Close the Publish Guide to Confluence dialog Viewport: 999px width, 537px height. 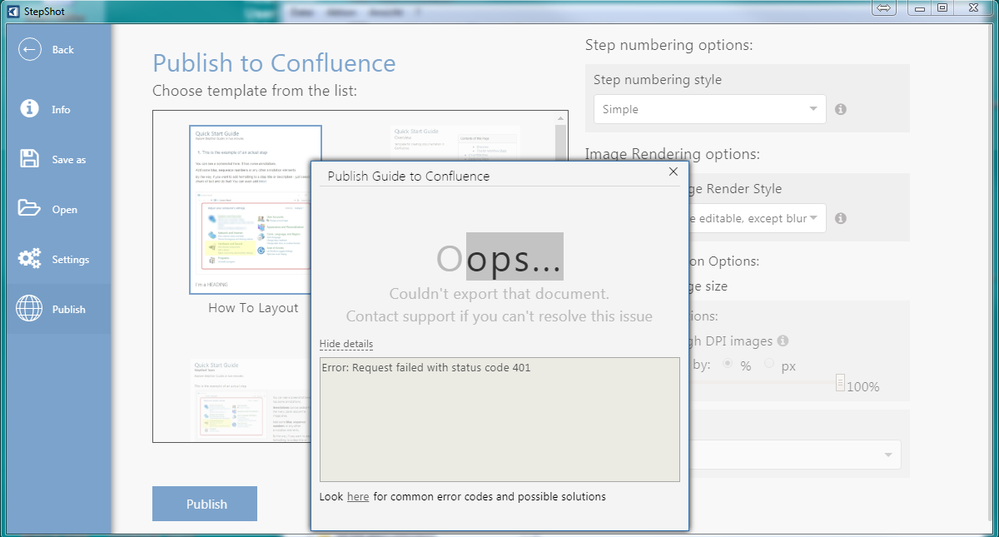[673, 171]
